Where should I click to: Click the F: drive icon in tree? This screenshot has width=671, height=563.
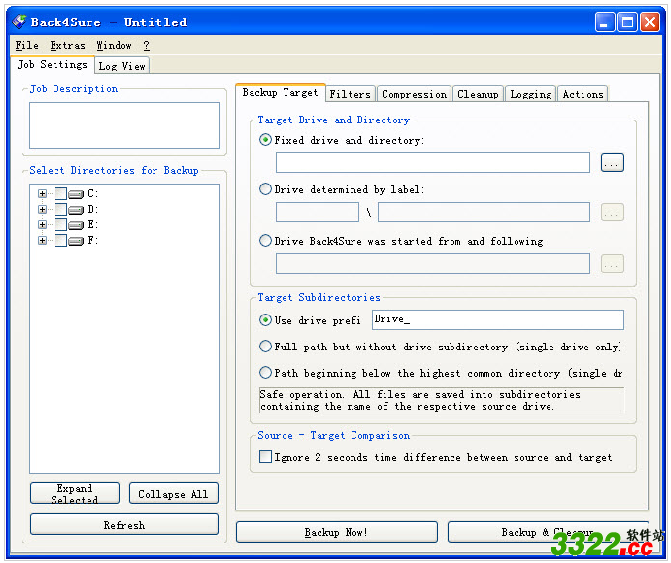point(76,241)
